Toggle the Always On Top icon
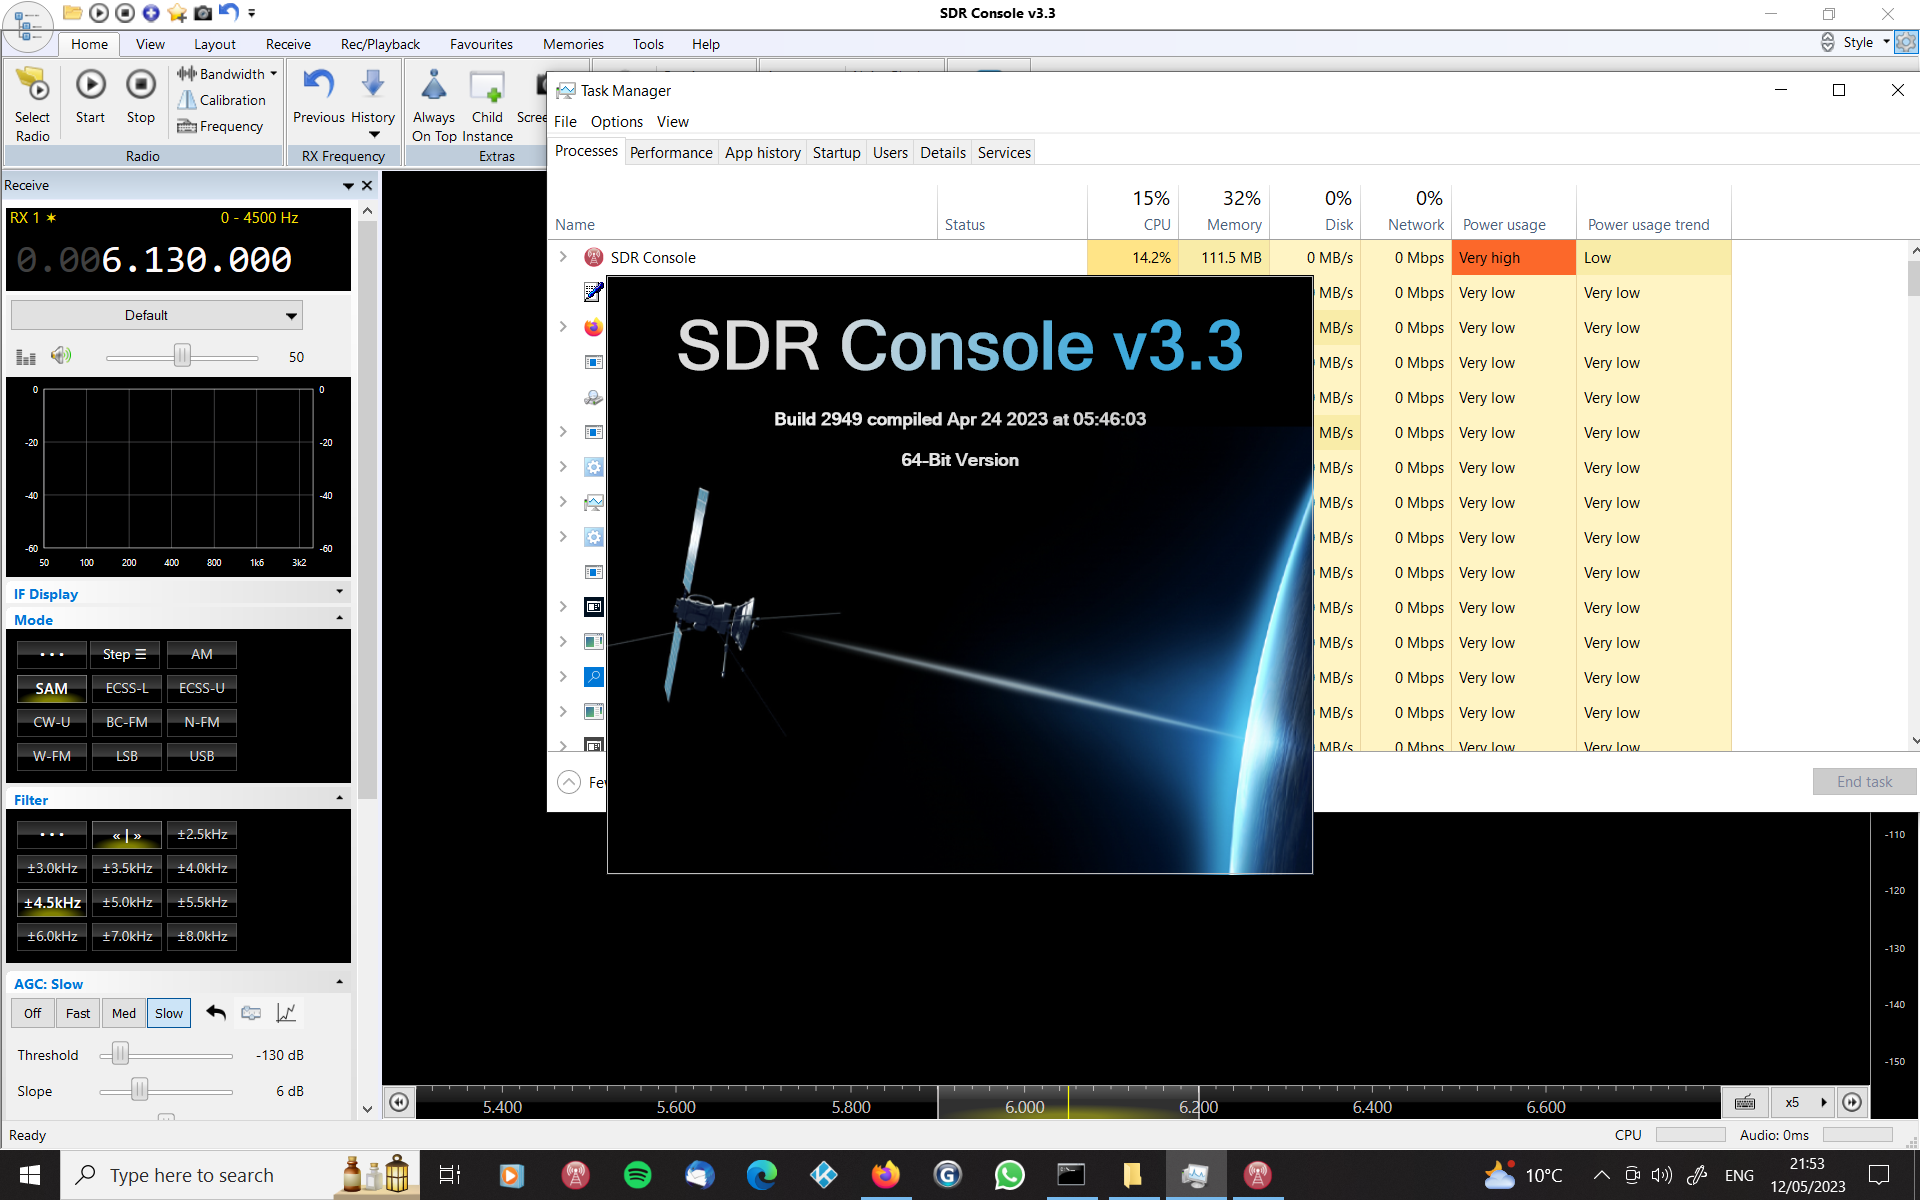 click(433, 87)
